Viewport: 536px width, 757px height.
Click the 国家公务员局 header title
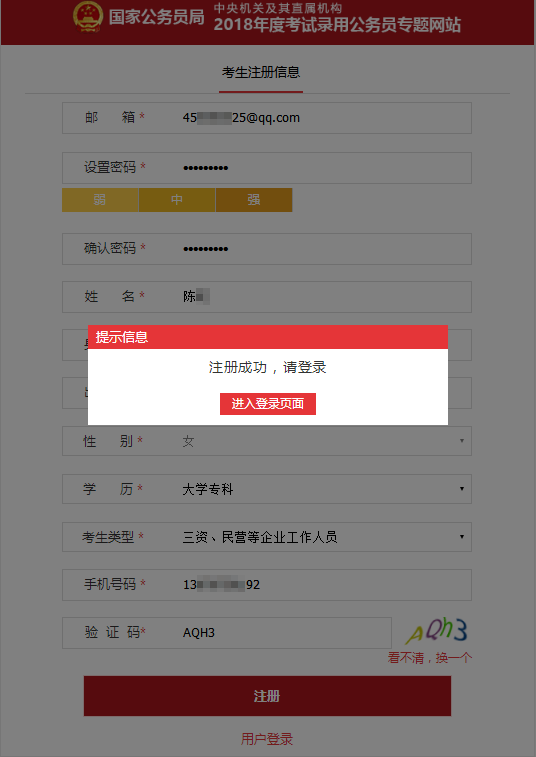click(x=156, y=17)
